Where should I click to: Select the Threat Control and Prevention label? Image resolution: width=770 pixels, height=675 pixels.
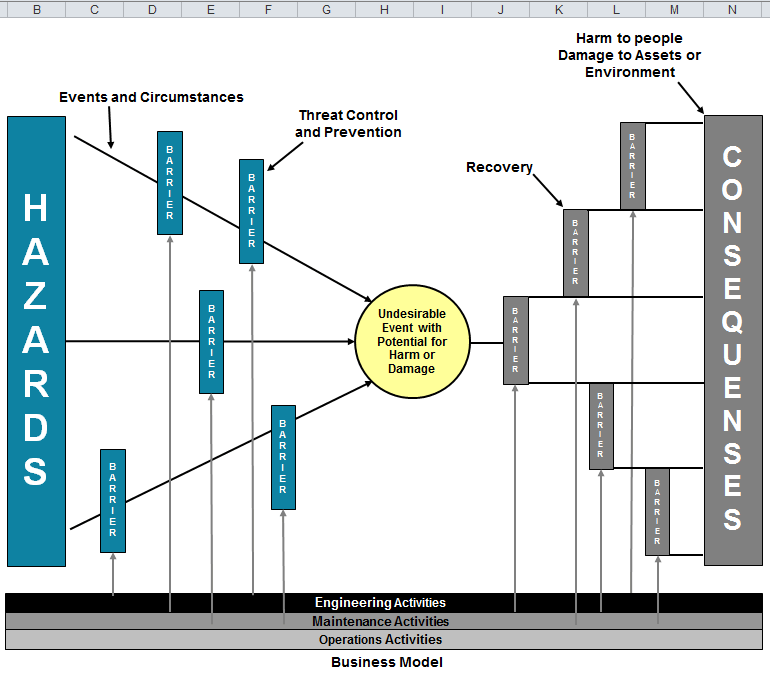click(x=348, y=124)
